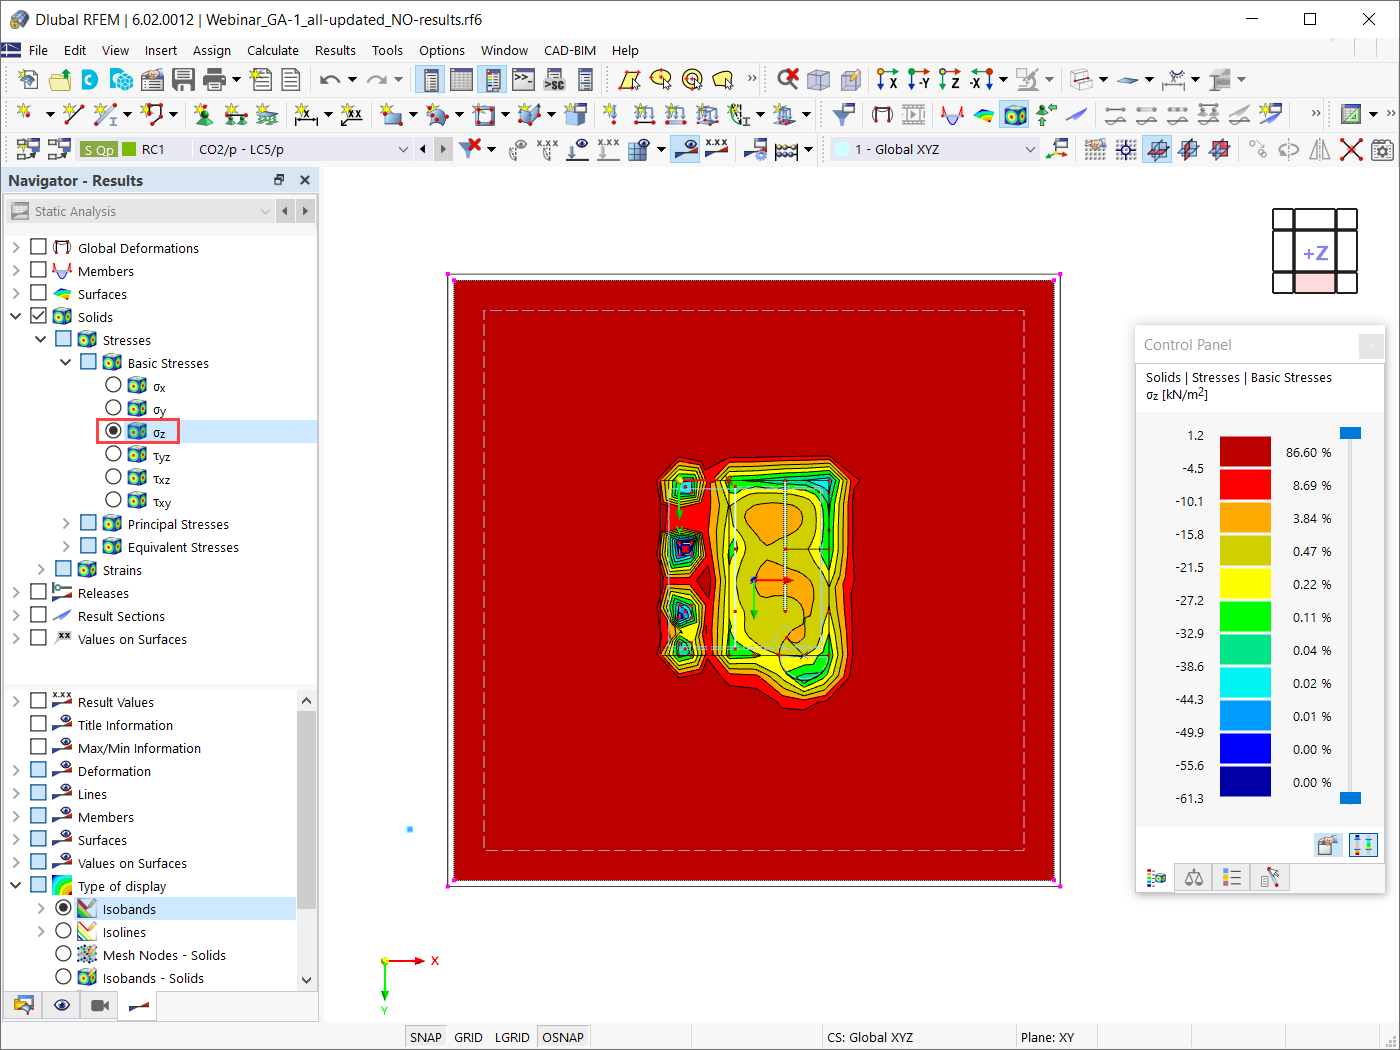Open the navigator camera tab icon
The image size is (1400, 1050).
point(100,1005)
